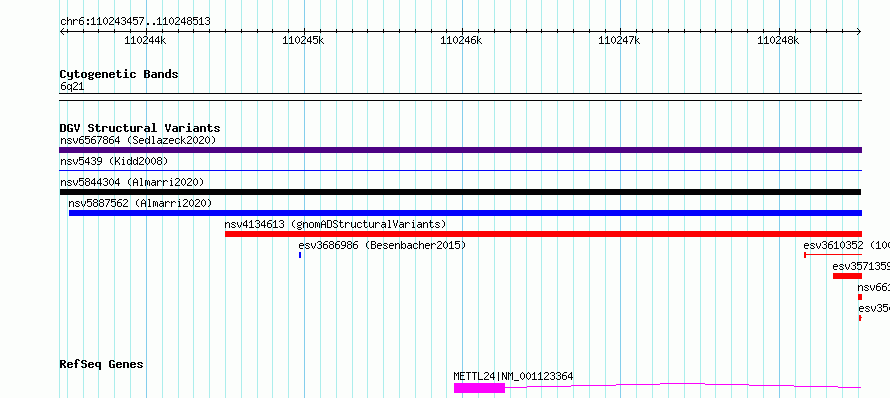Viewport: 890px width, 398px height.
Task: Click the nsv5844304 (Almarri2020) label
Action: (132, 182)
